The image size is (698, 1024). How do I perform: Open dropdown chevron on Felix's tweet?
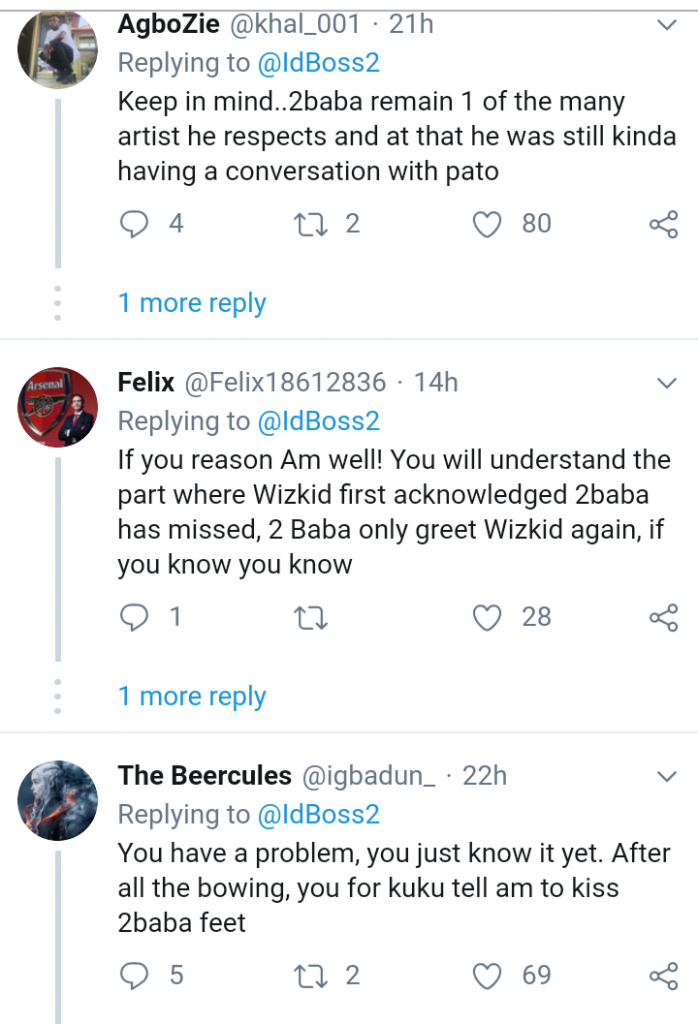666,383
